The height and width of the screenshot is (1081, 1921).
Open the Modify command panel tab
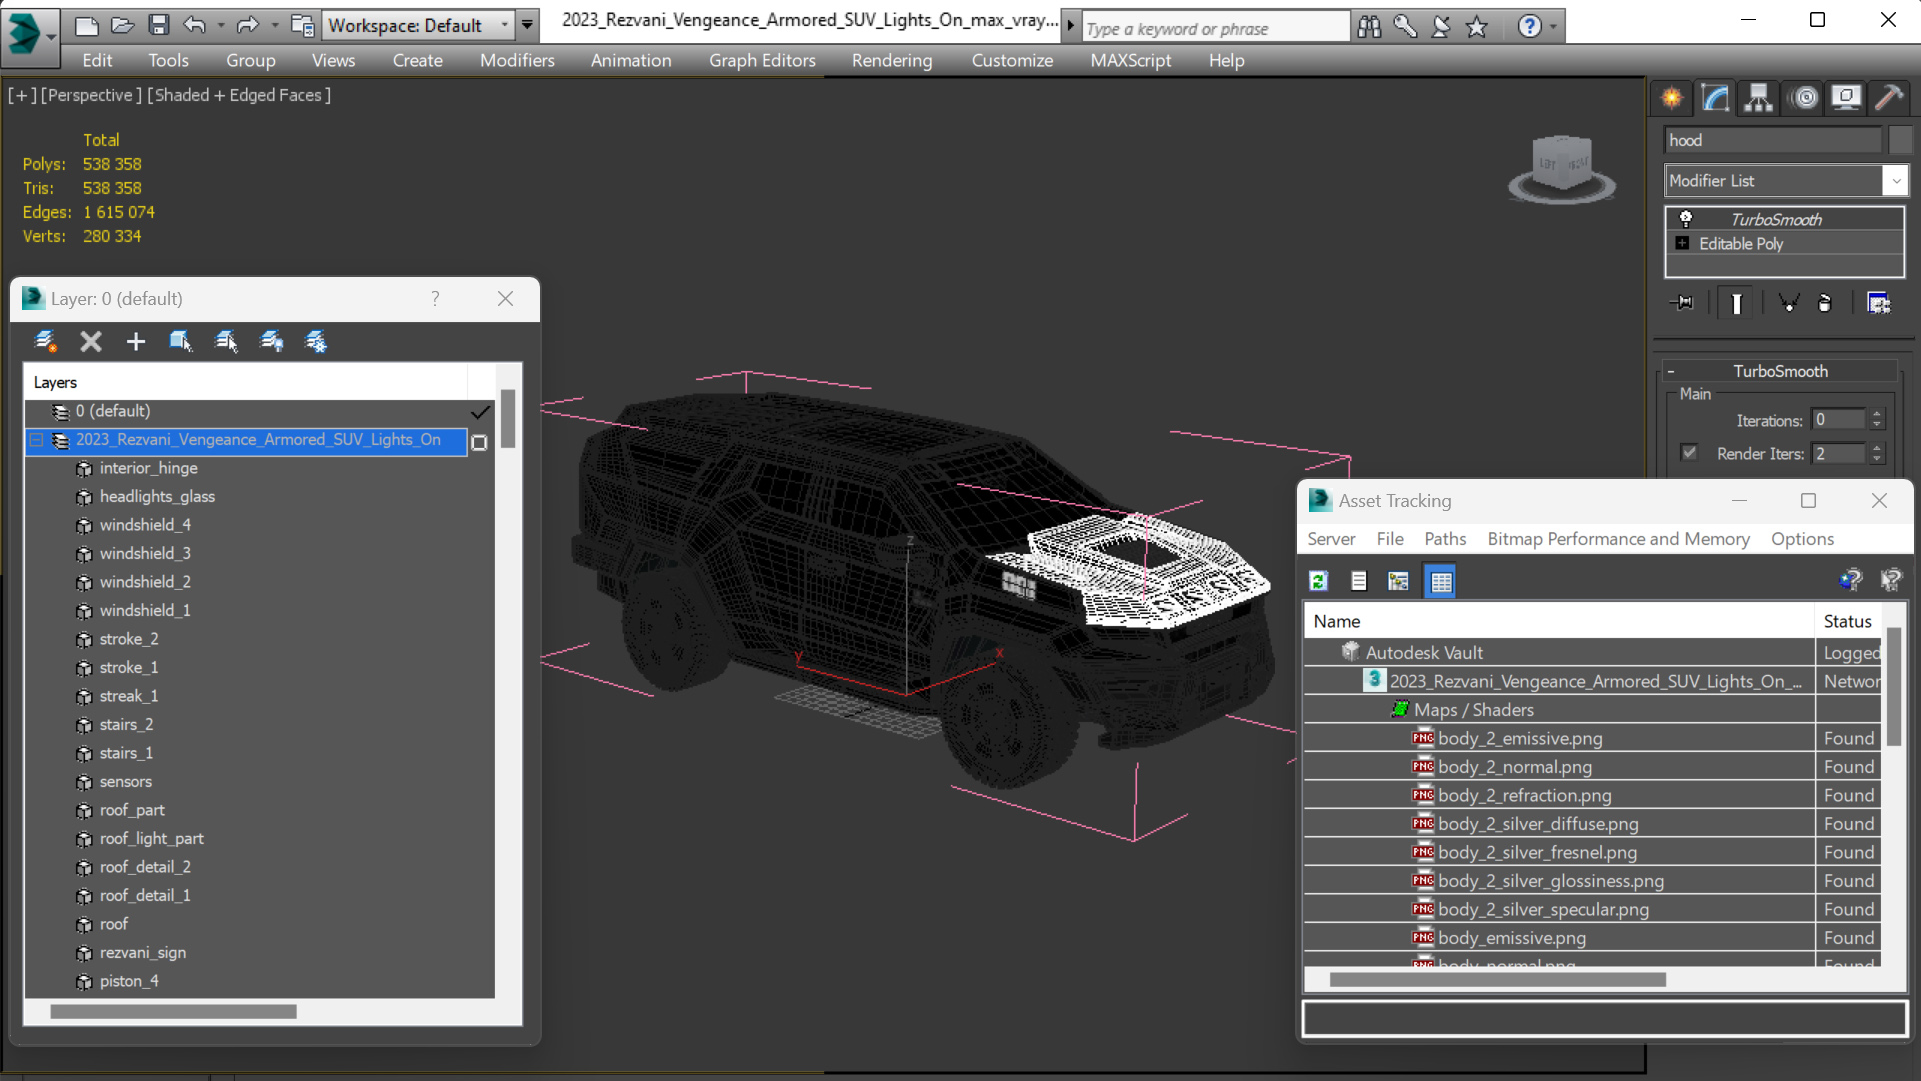1716,98
